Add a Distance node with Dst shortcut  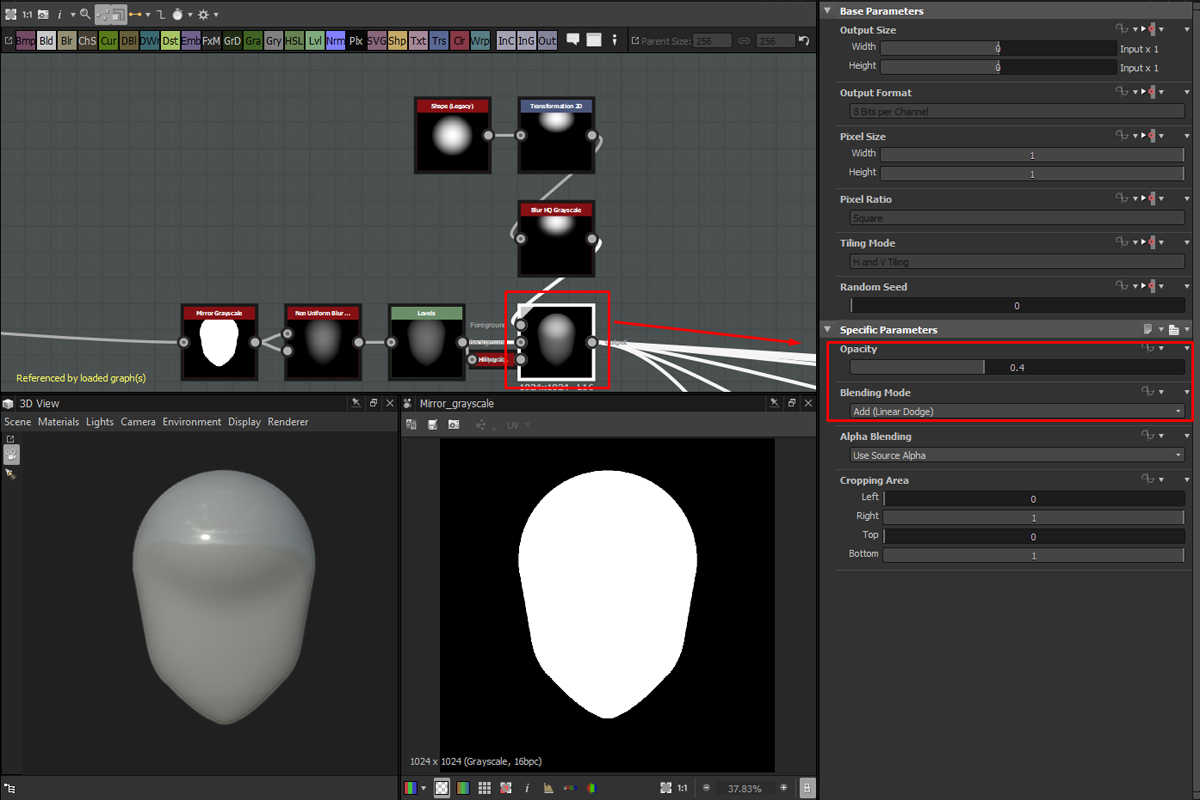pos(170,41)
